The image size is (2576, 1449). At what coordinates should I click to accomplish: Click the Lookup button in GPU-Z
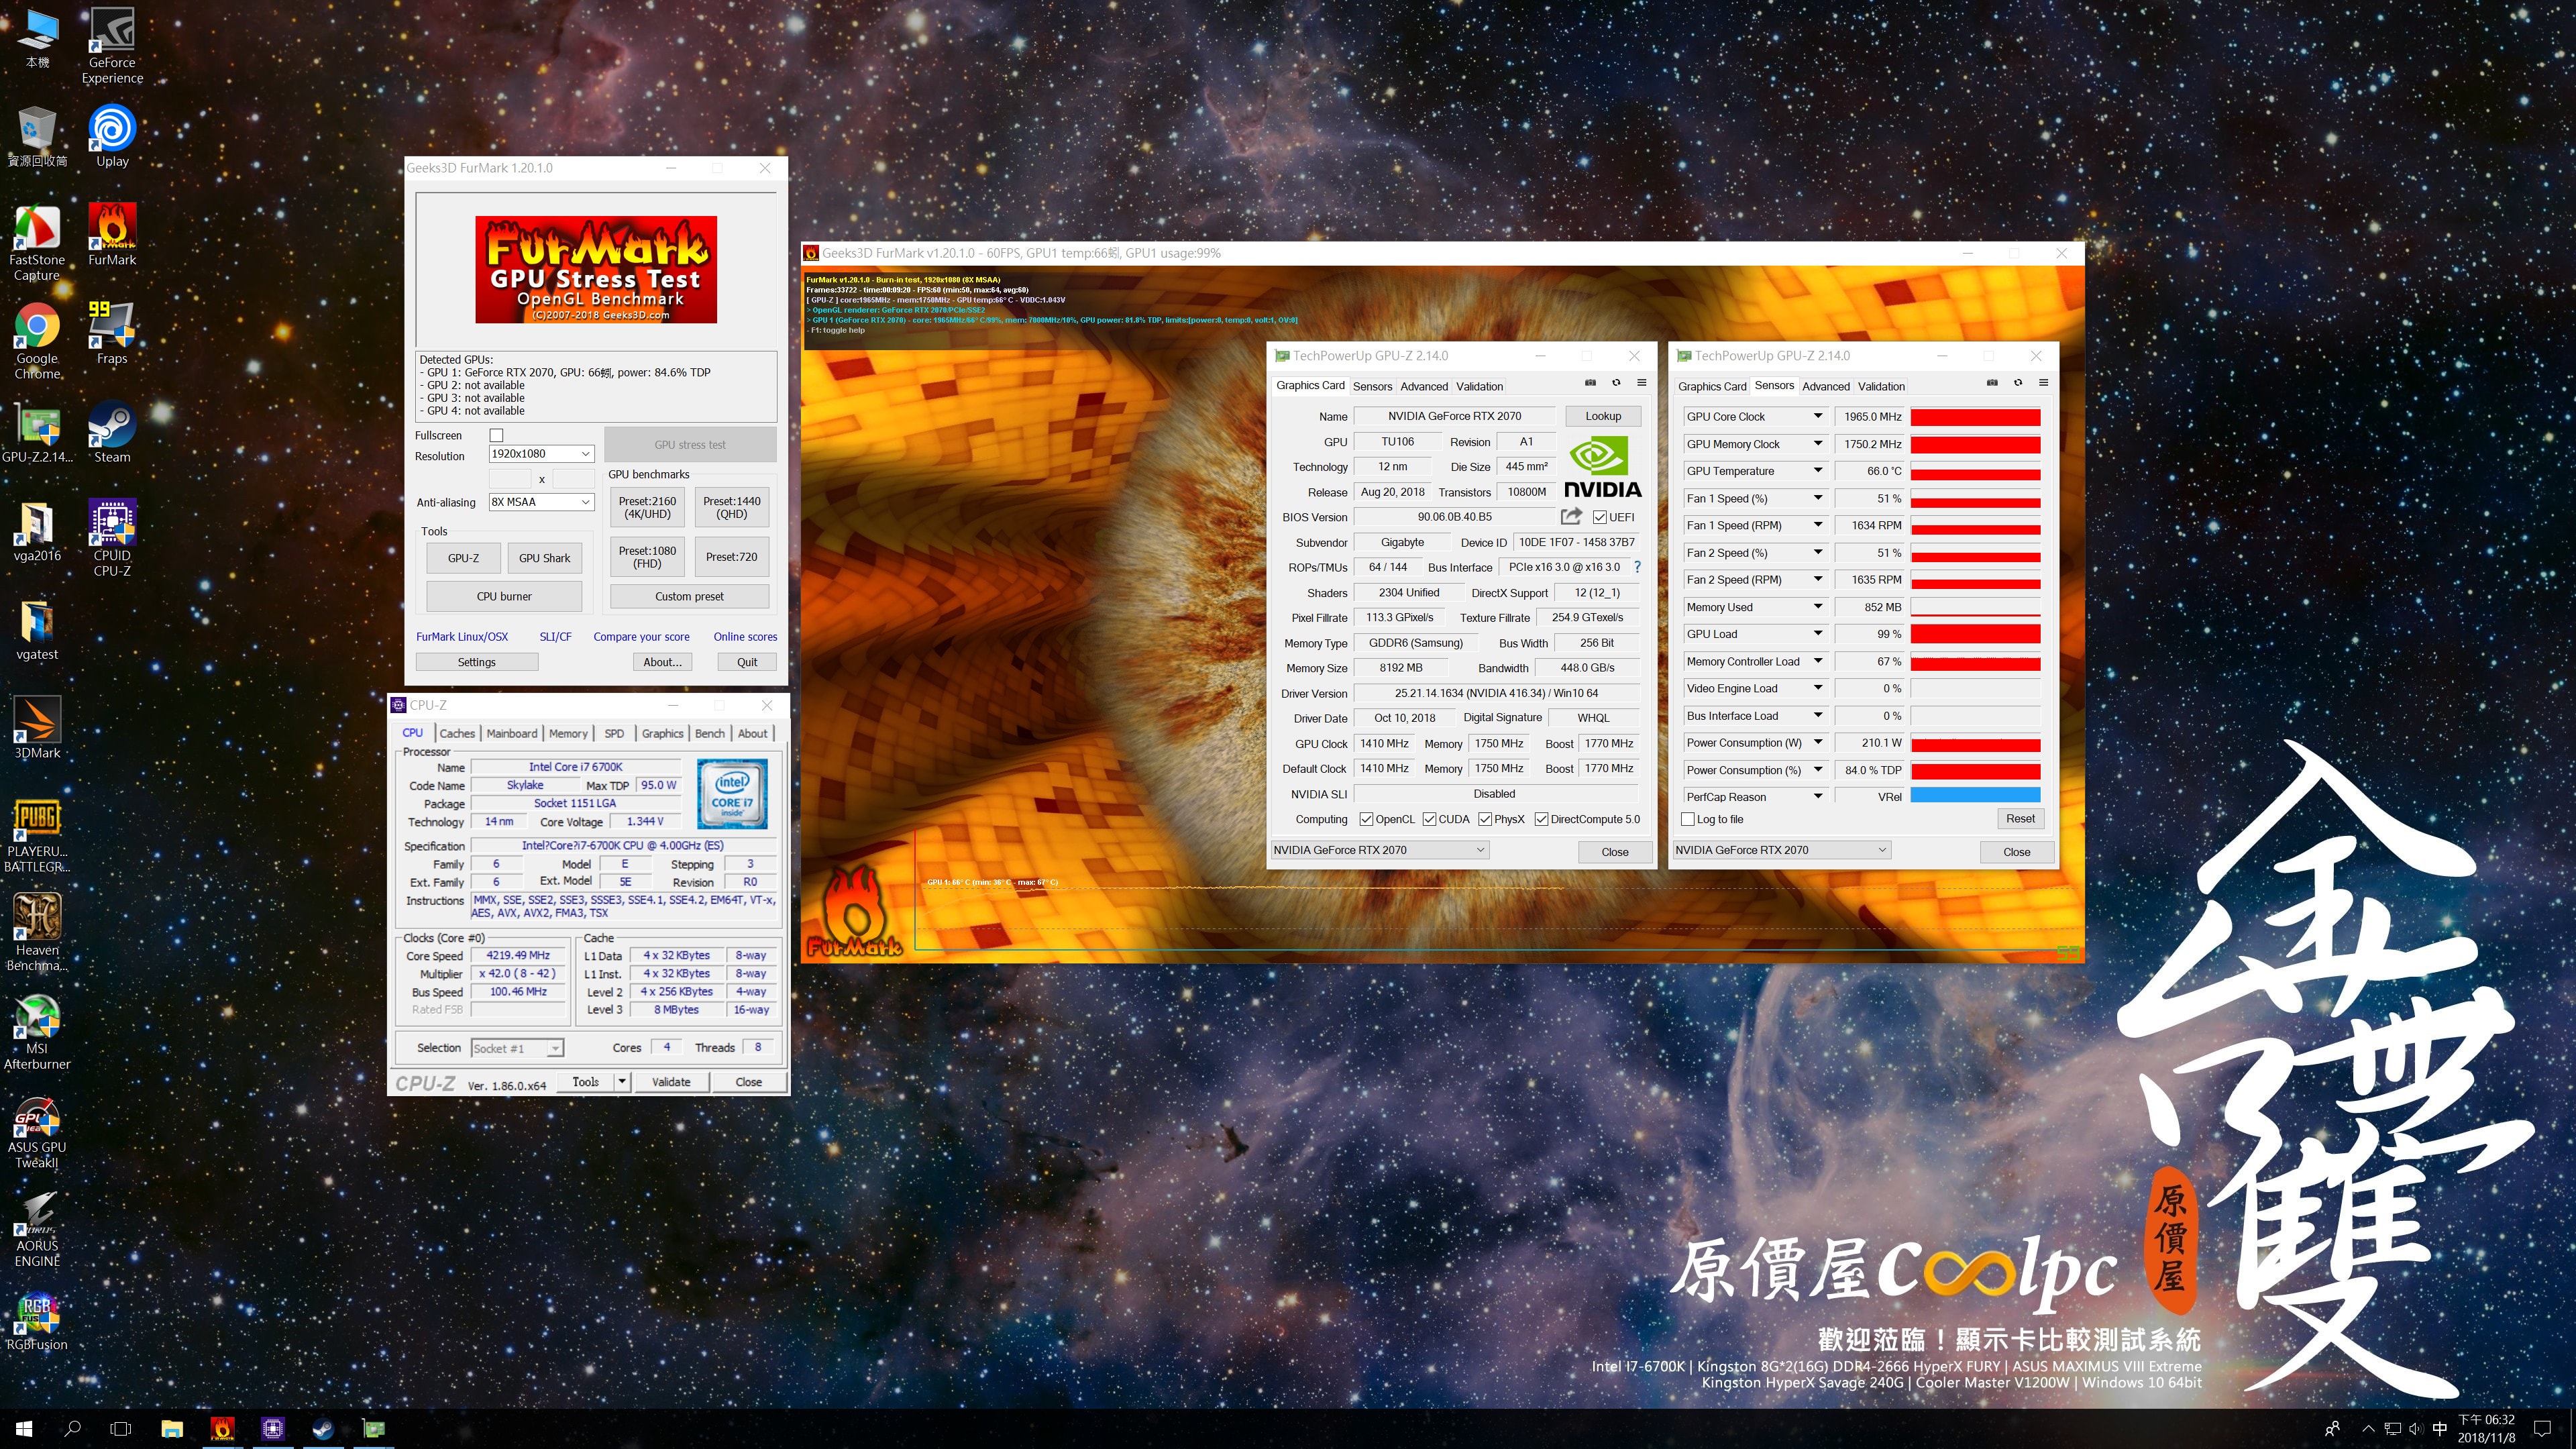point(1602,416)
